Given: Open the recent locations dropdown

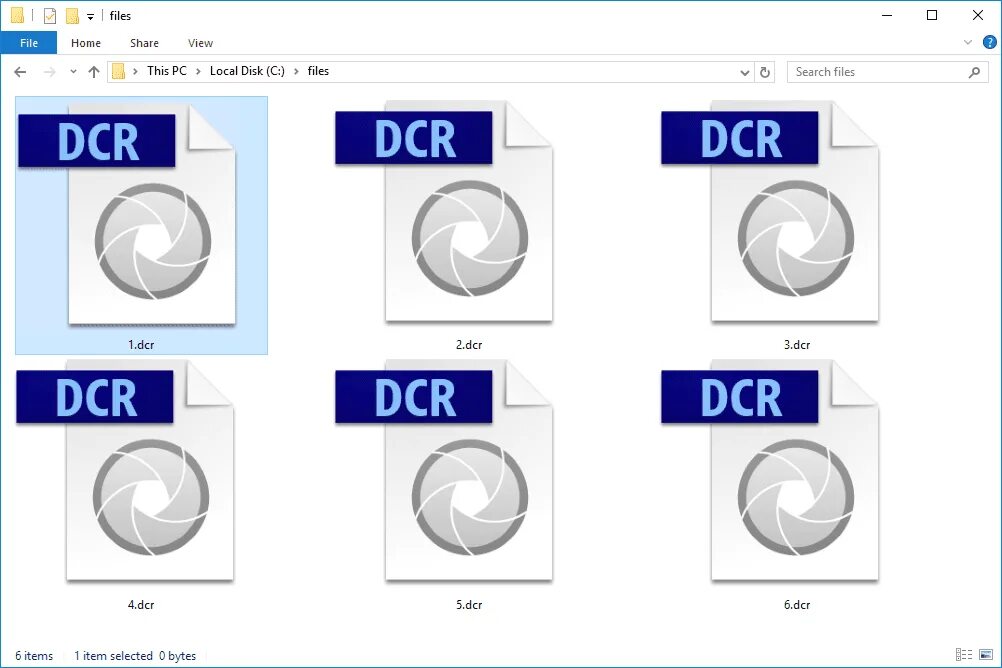Looking at the screenshot, I should (73, 72).
